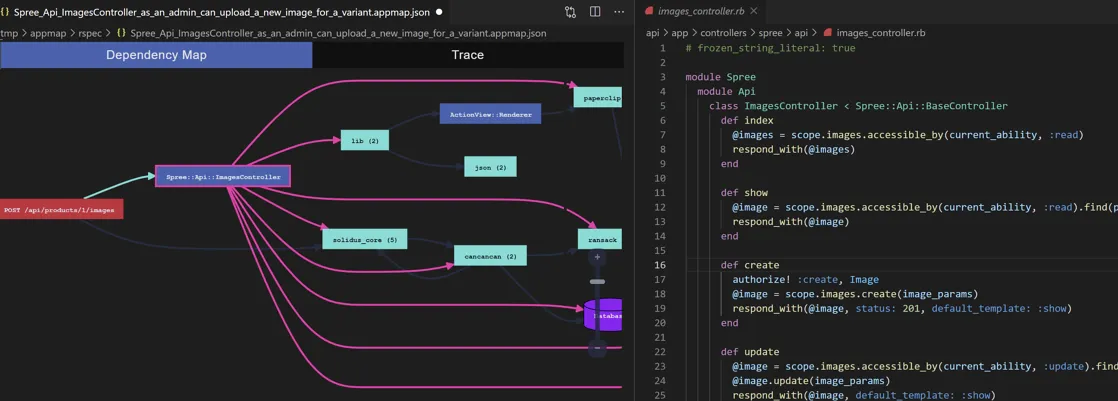The height and width of the screenshot is (401, 1118).
Task: Split the editor with the split icon
Action: coord(595,12)
